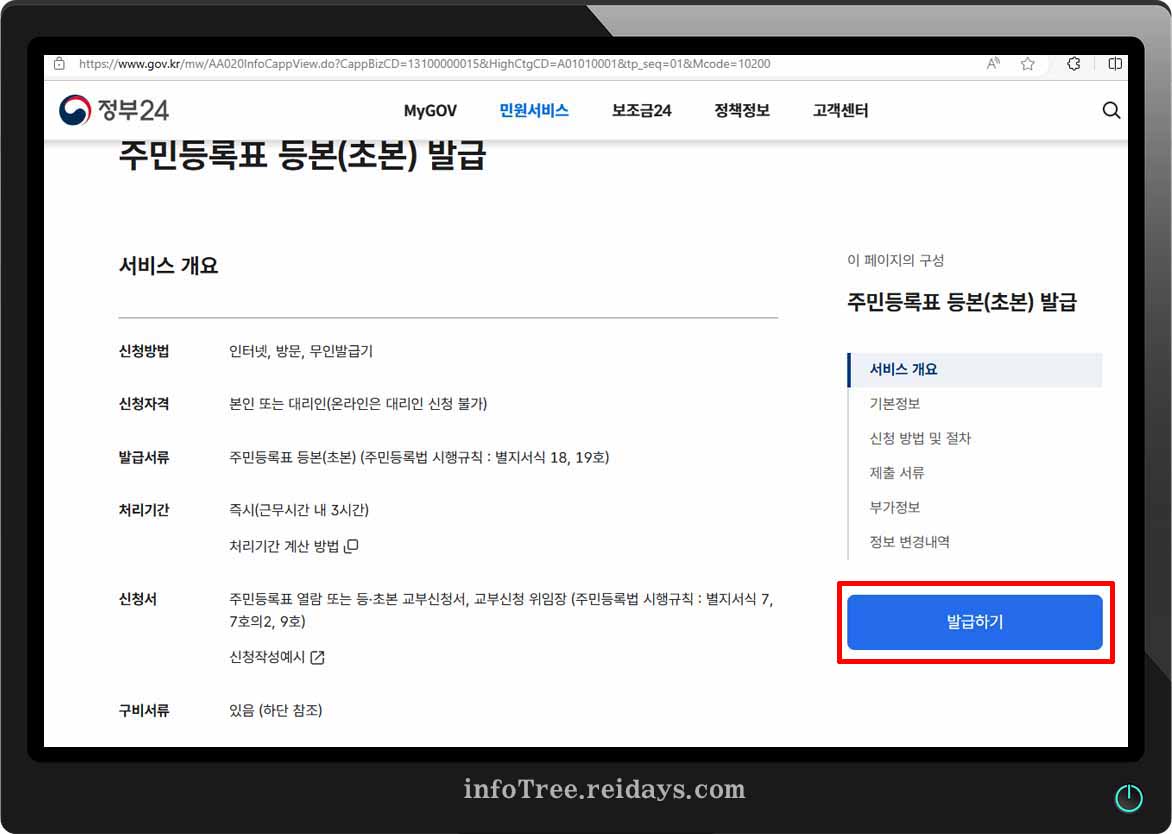Activate the Read Aloud icon in the toolbar
This screenshot has height=834, width=1172.
pos(992,63)
